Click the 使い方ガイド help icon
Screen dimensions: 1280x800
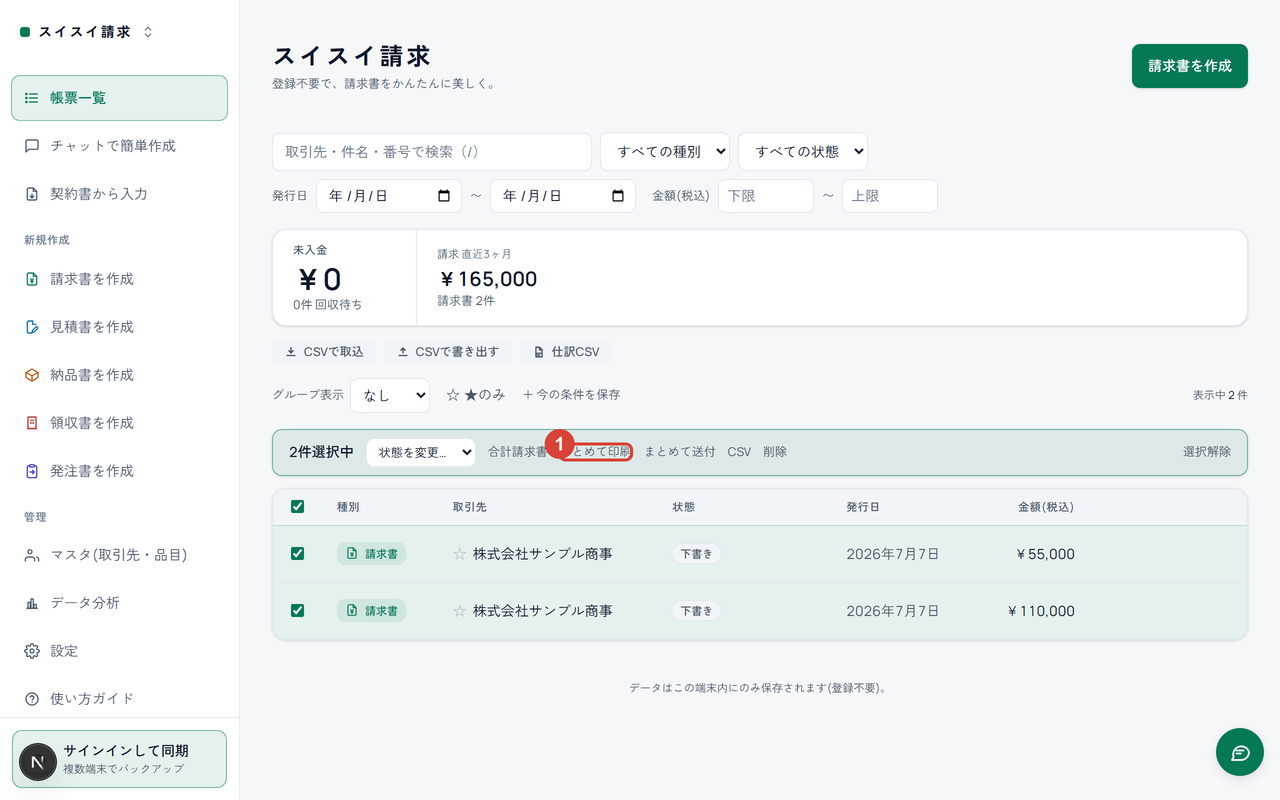(x=32, y=699)
